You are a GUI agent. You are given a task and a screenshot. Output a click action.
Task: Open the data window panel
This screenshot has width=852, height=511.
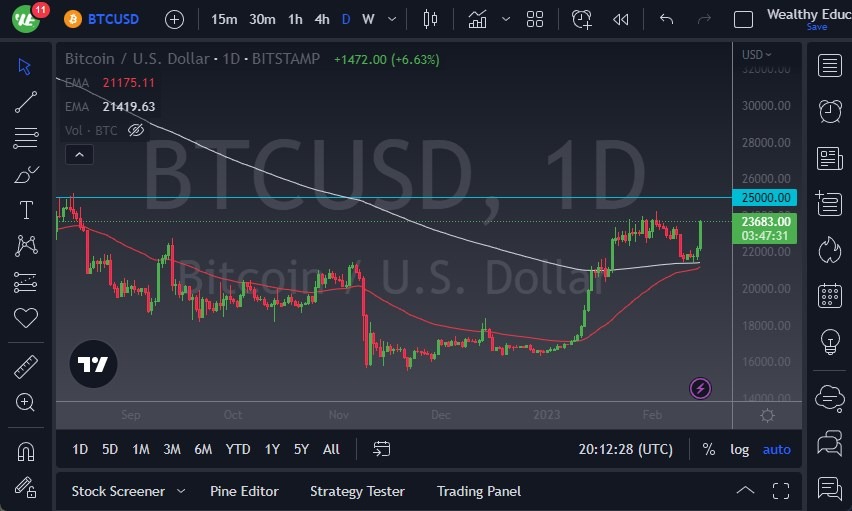coord(829,203)
